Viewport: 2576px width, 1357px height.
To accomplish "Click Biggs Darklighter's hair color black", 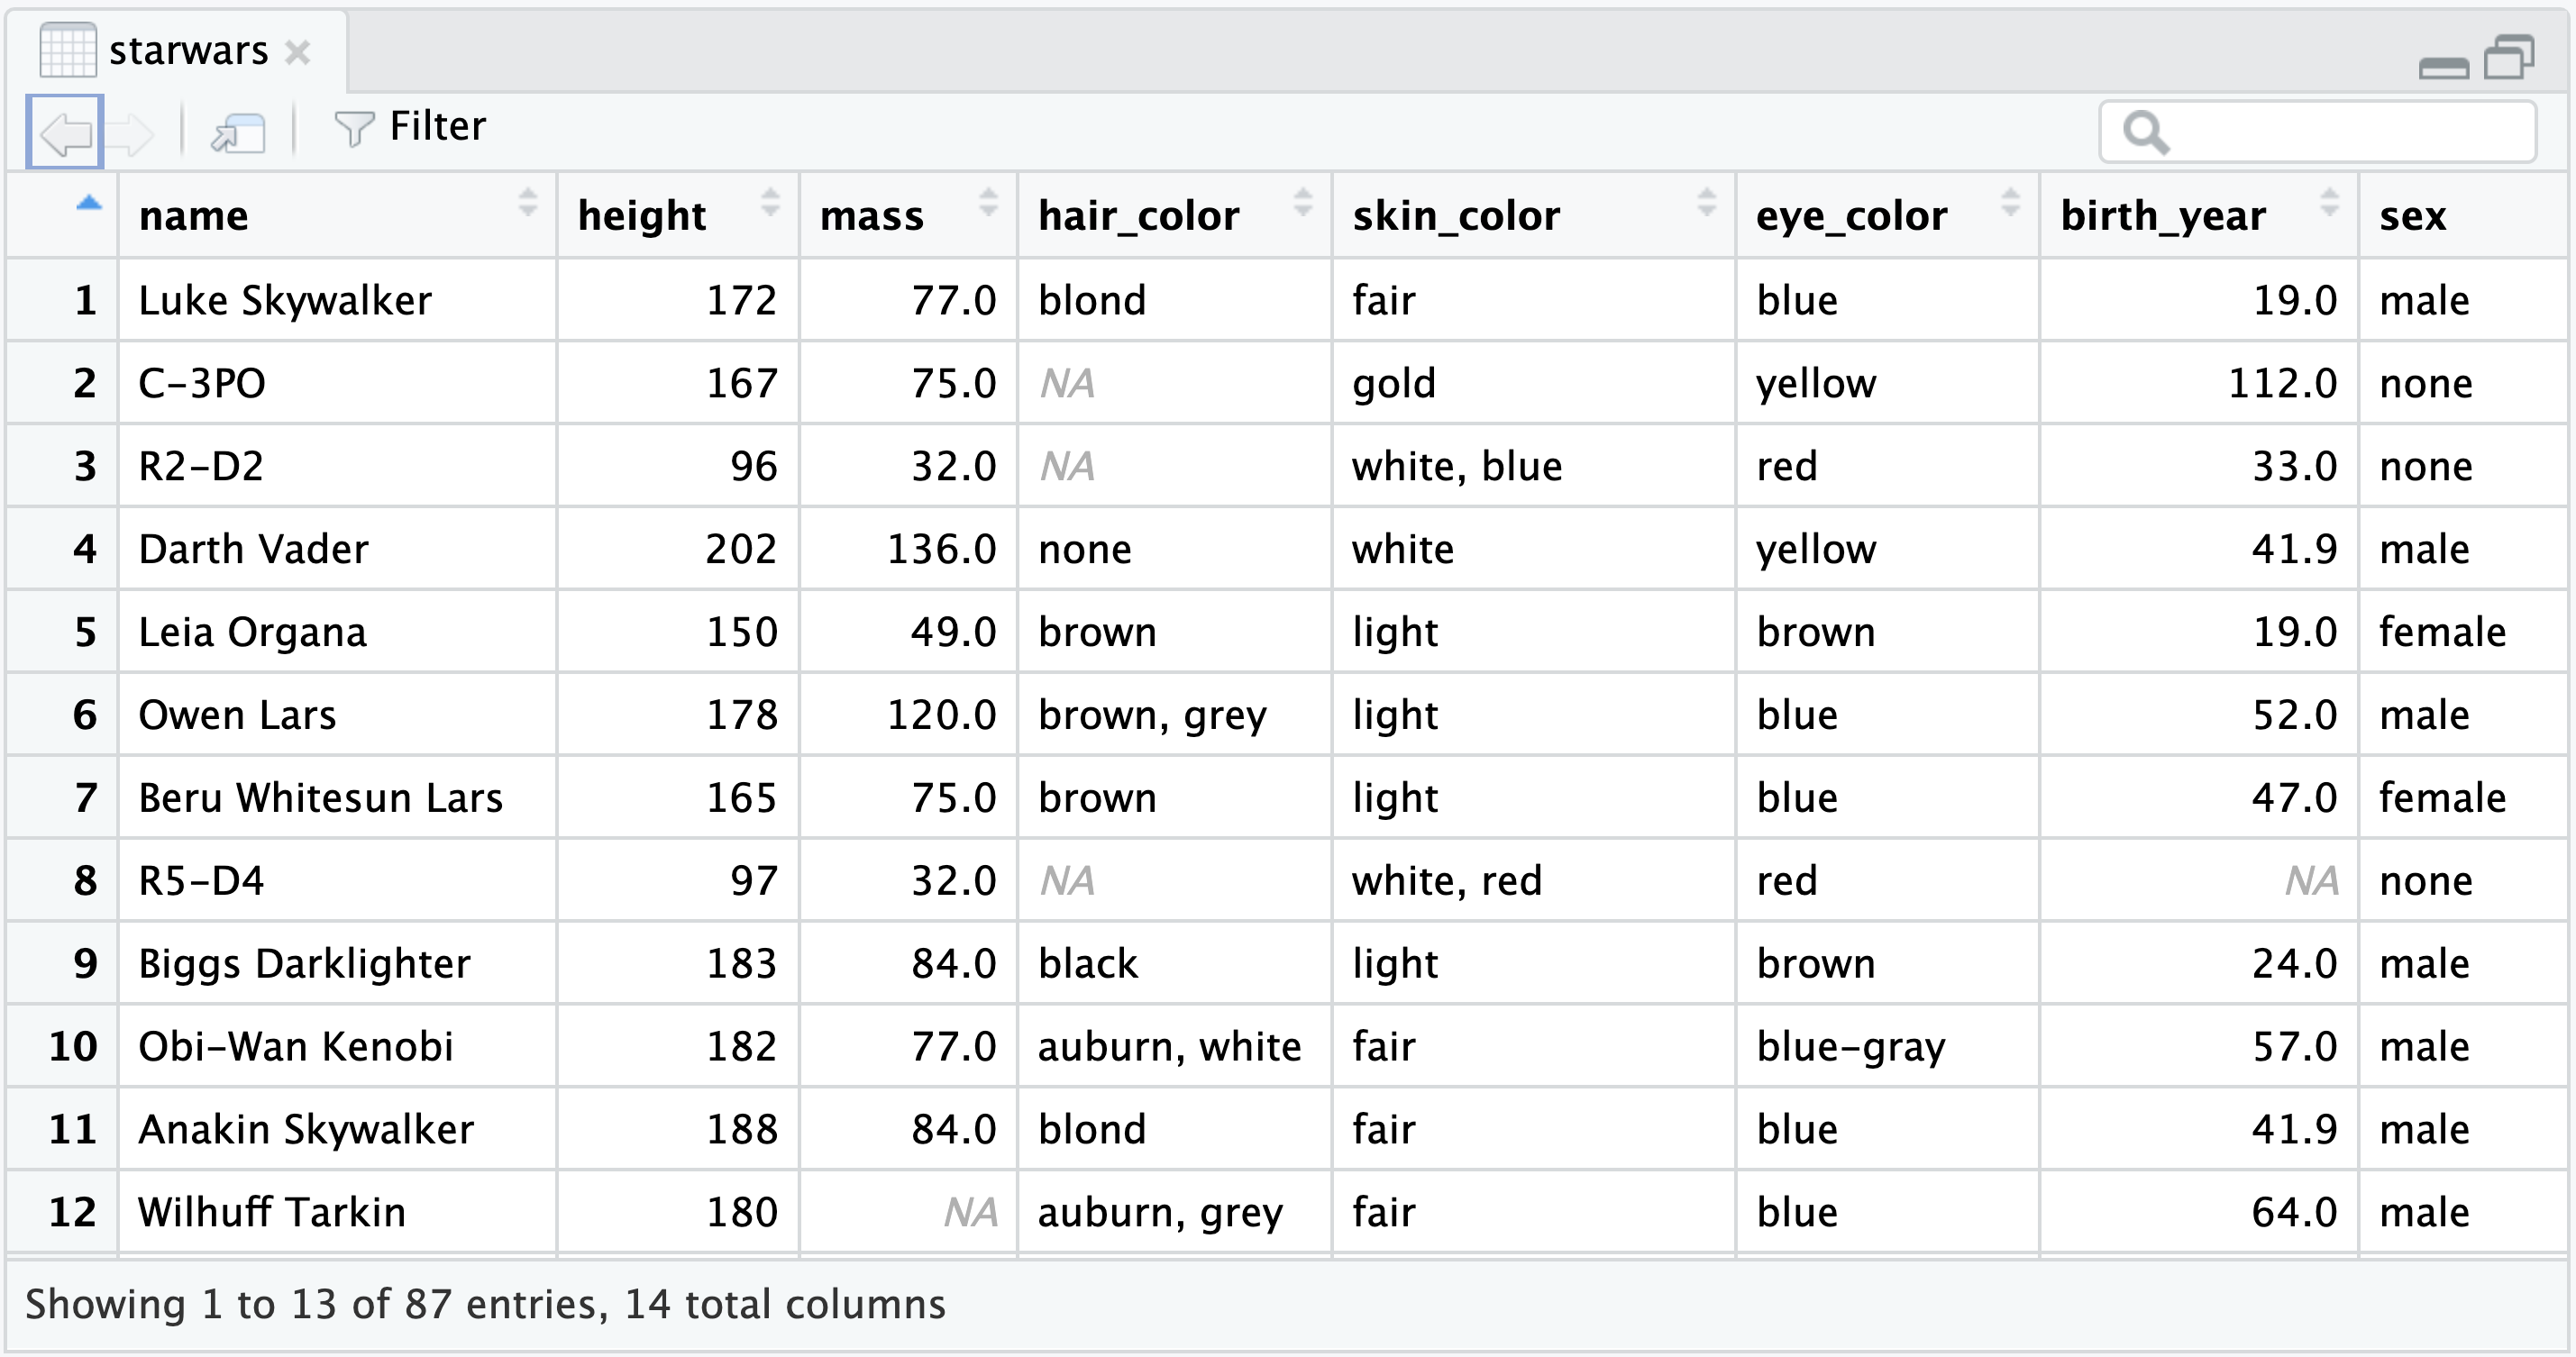I will [x=1088, y=964].
